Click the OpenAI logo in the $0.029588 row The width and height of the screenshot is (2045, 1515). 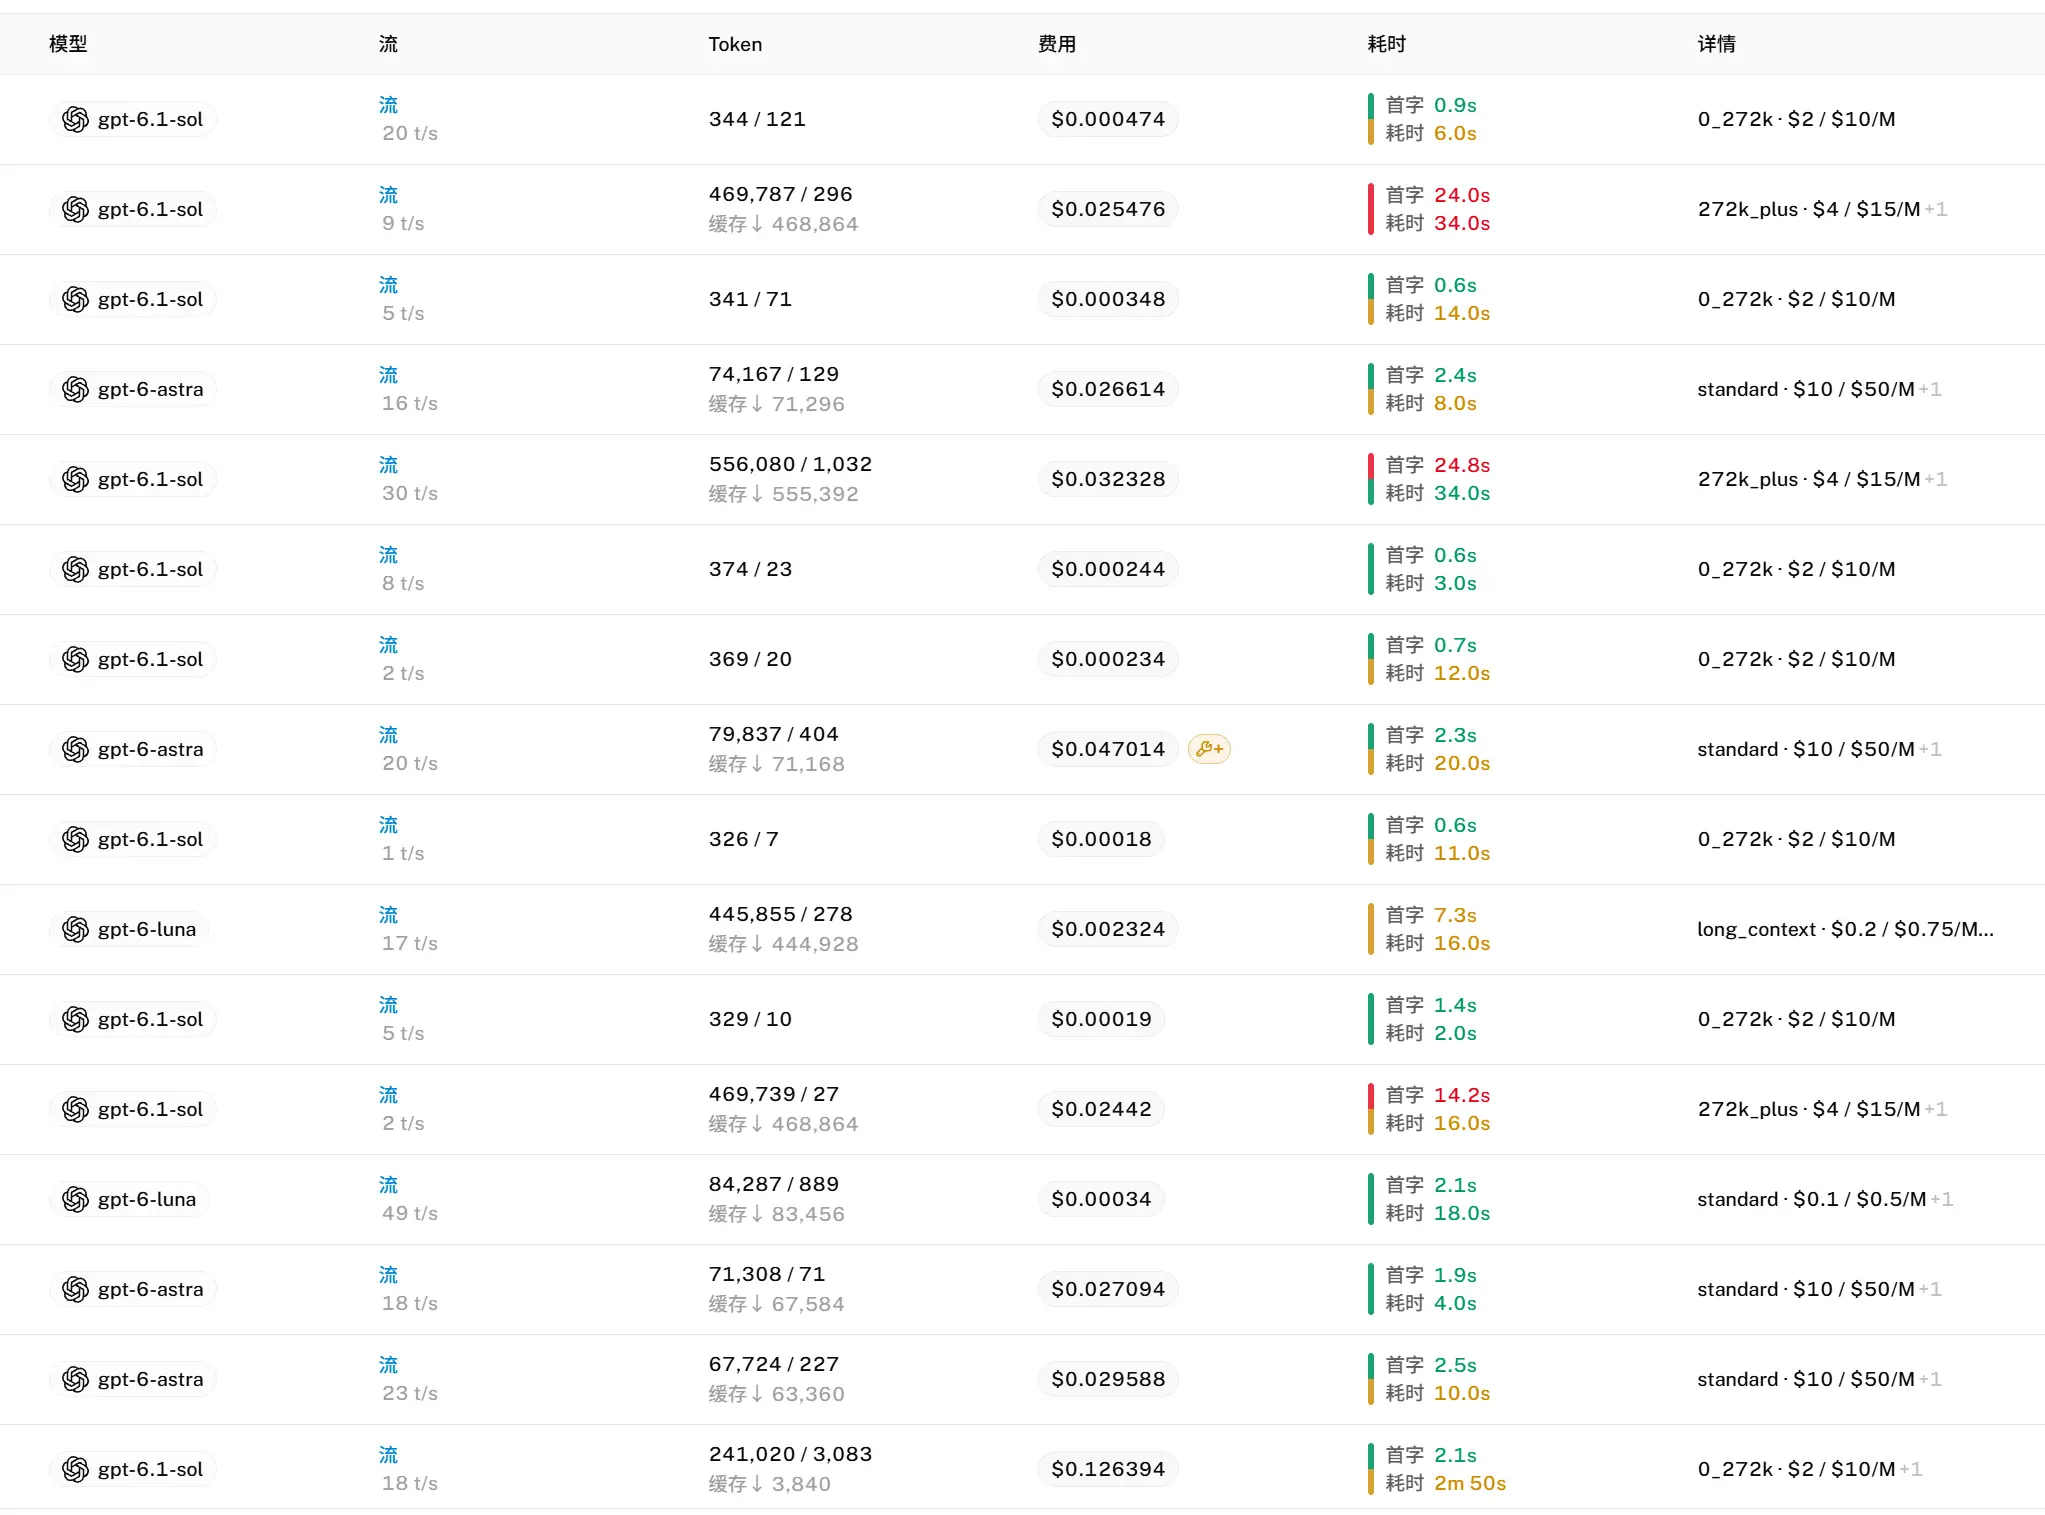click(75, 1379)
